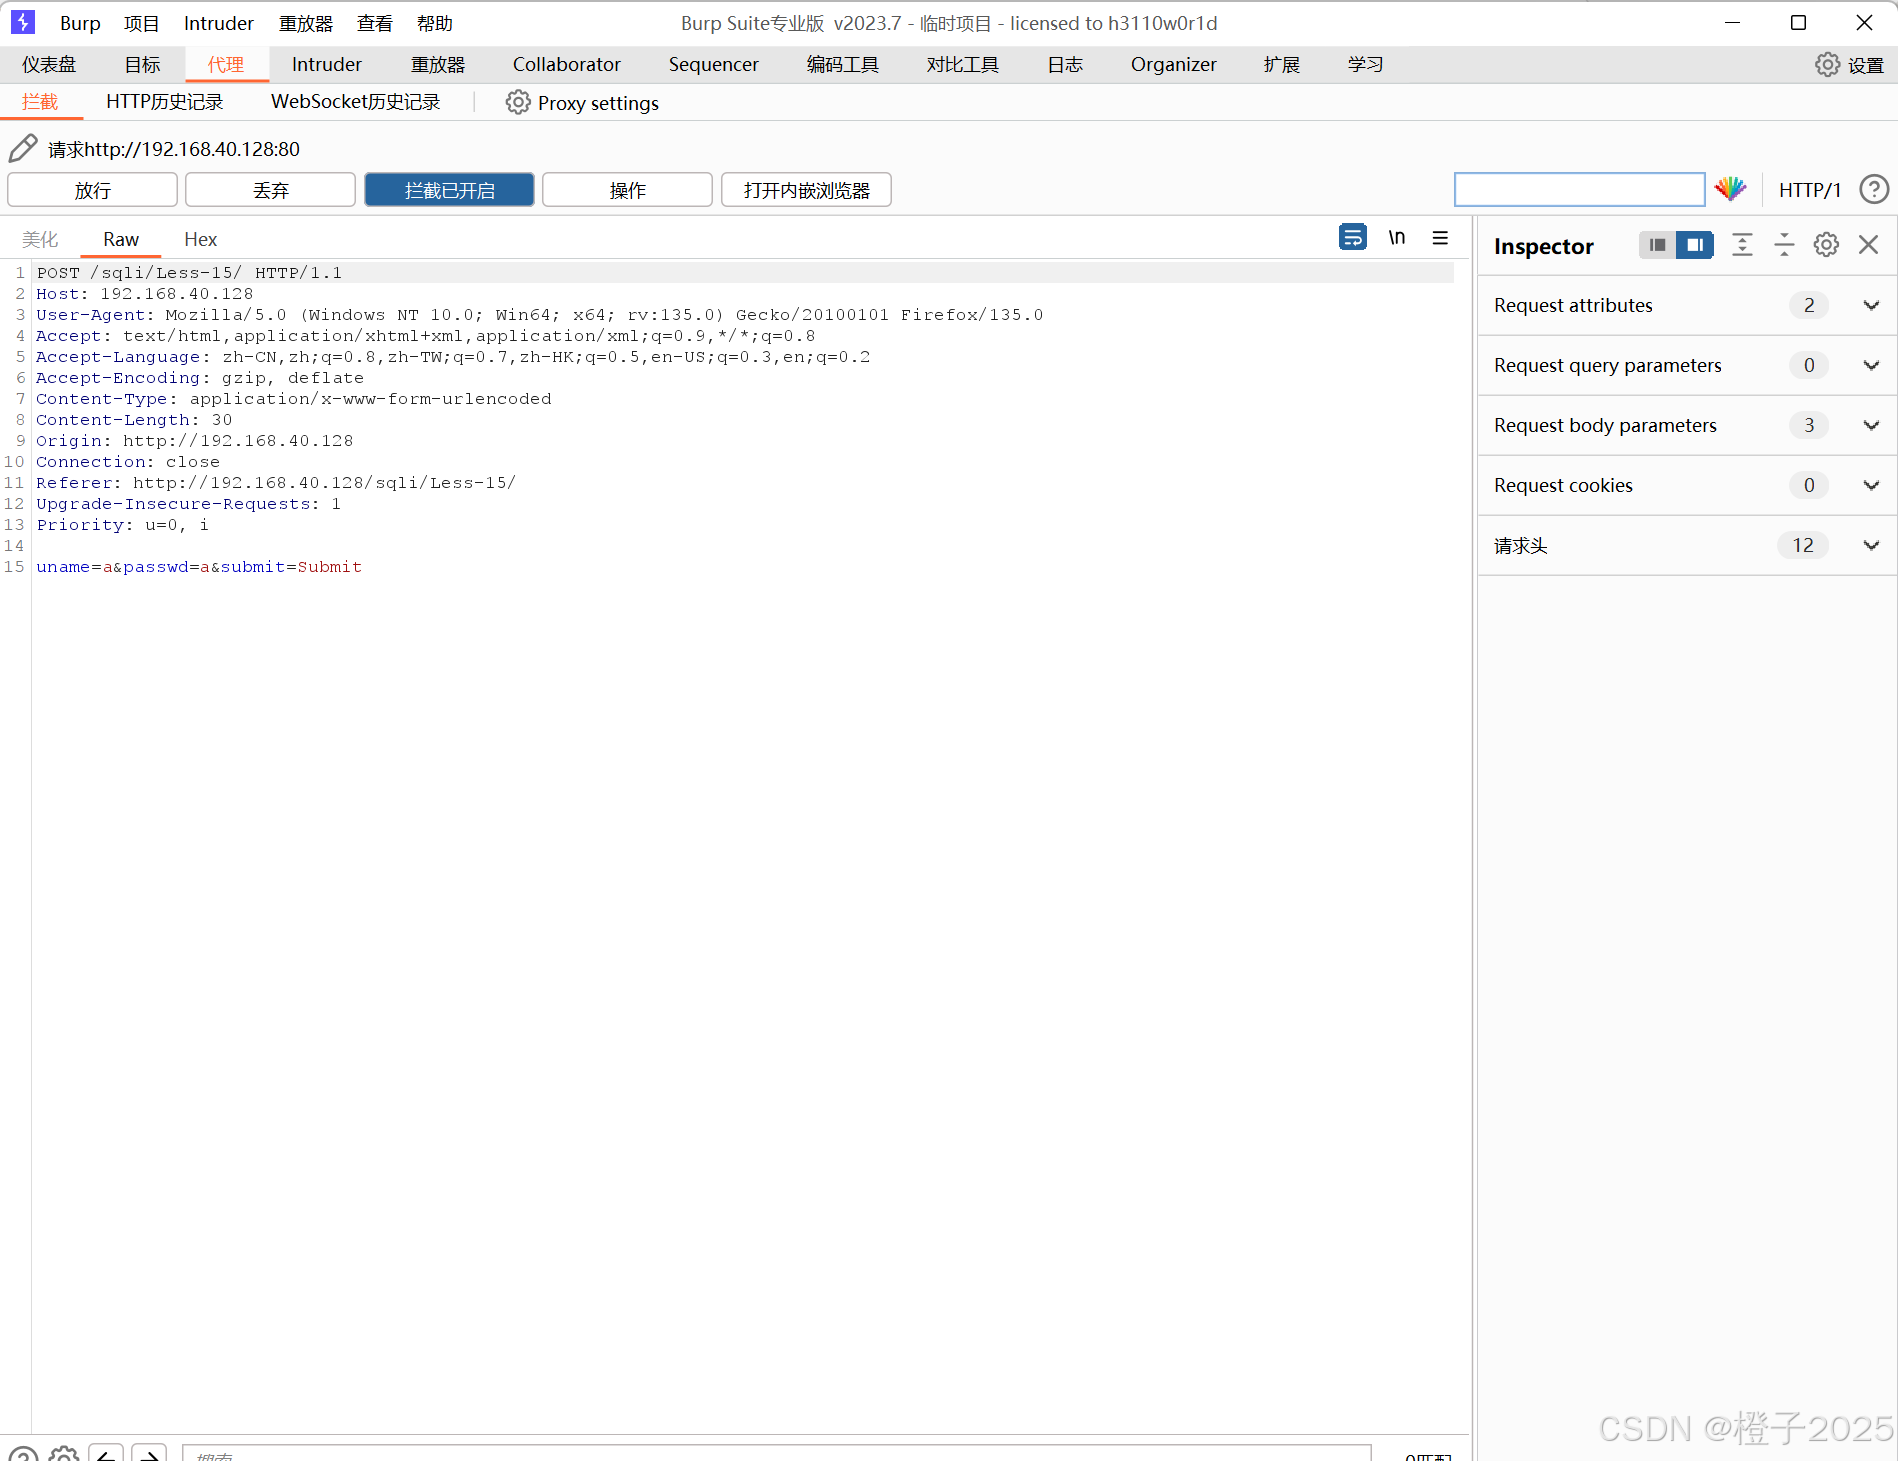Image resolution: width=1898 pixels, height=1461 pixels.
Task: Open the editor hamburger menu icon
Action: (1440, 238)
